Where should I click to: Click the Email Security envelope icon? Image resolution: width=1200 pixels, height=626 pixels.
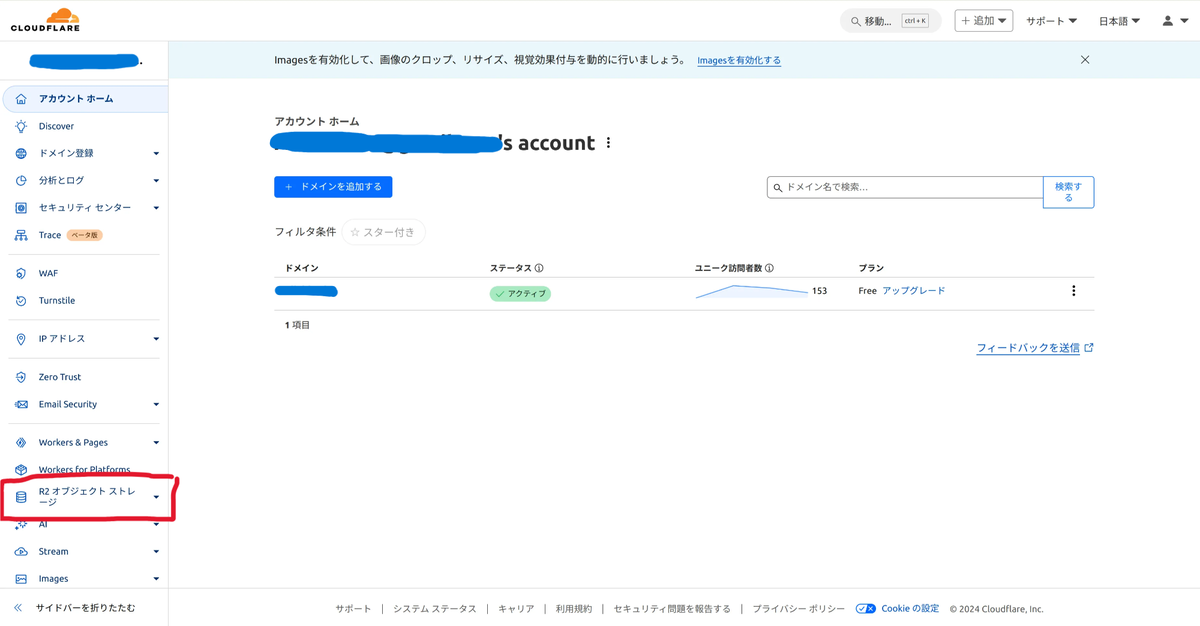click(x=21, y=404)
